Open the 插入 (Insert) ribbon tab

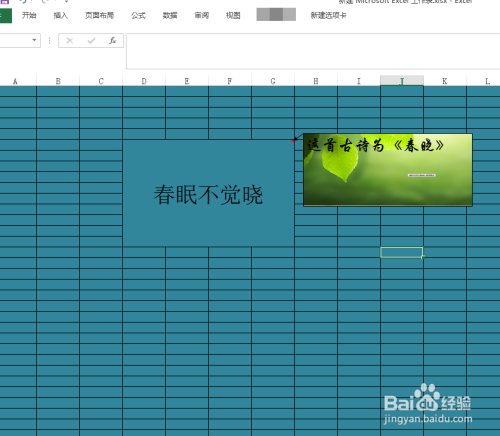[x=61, y=15]
